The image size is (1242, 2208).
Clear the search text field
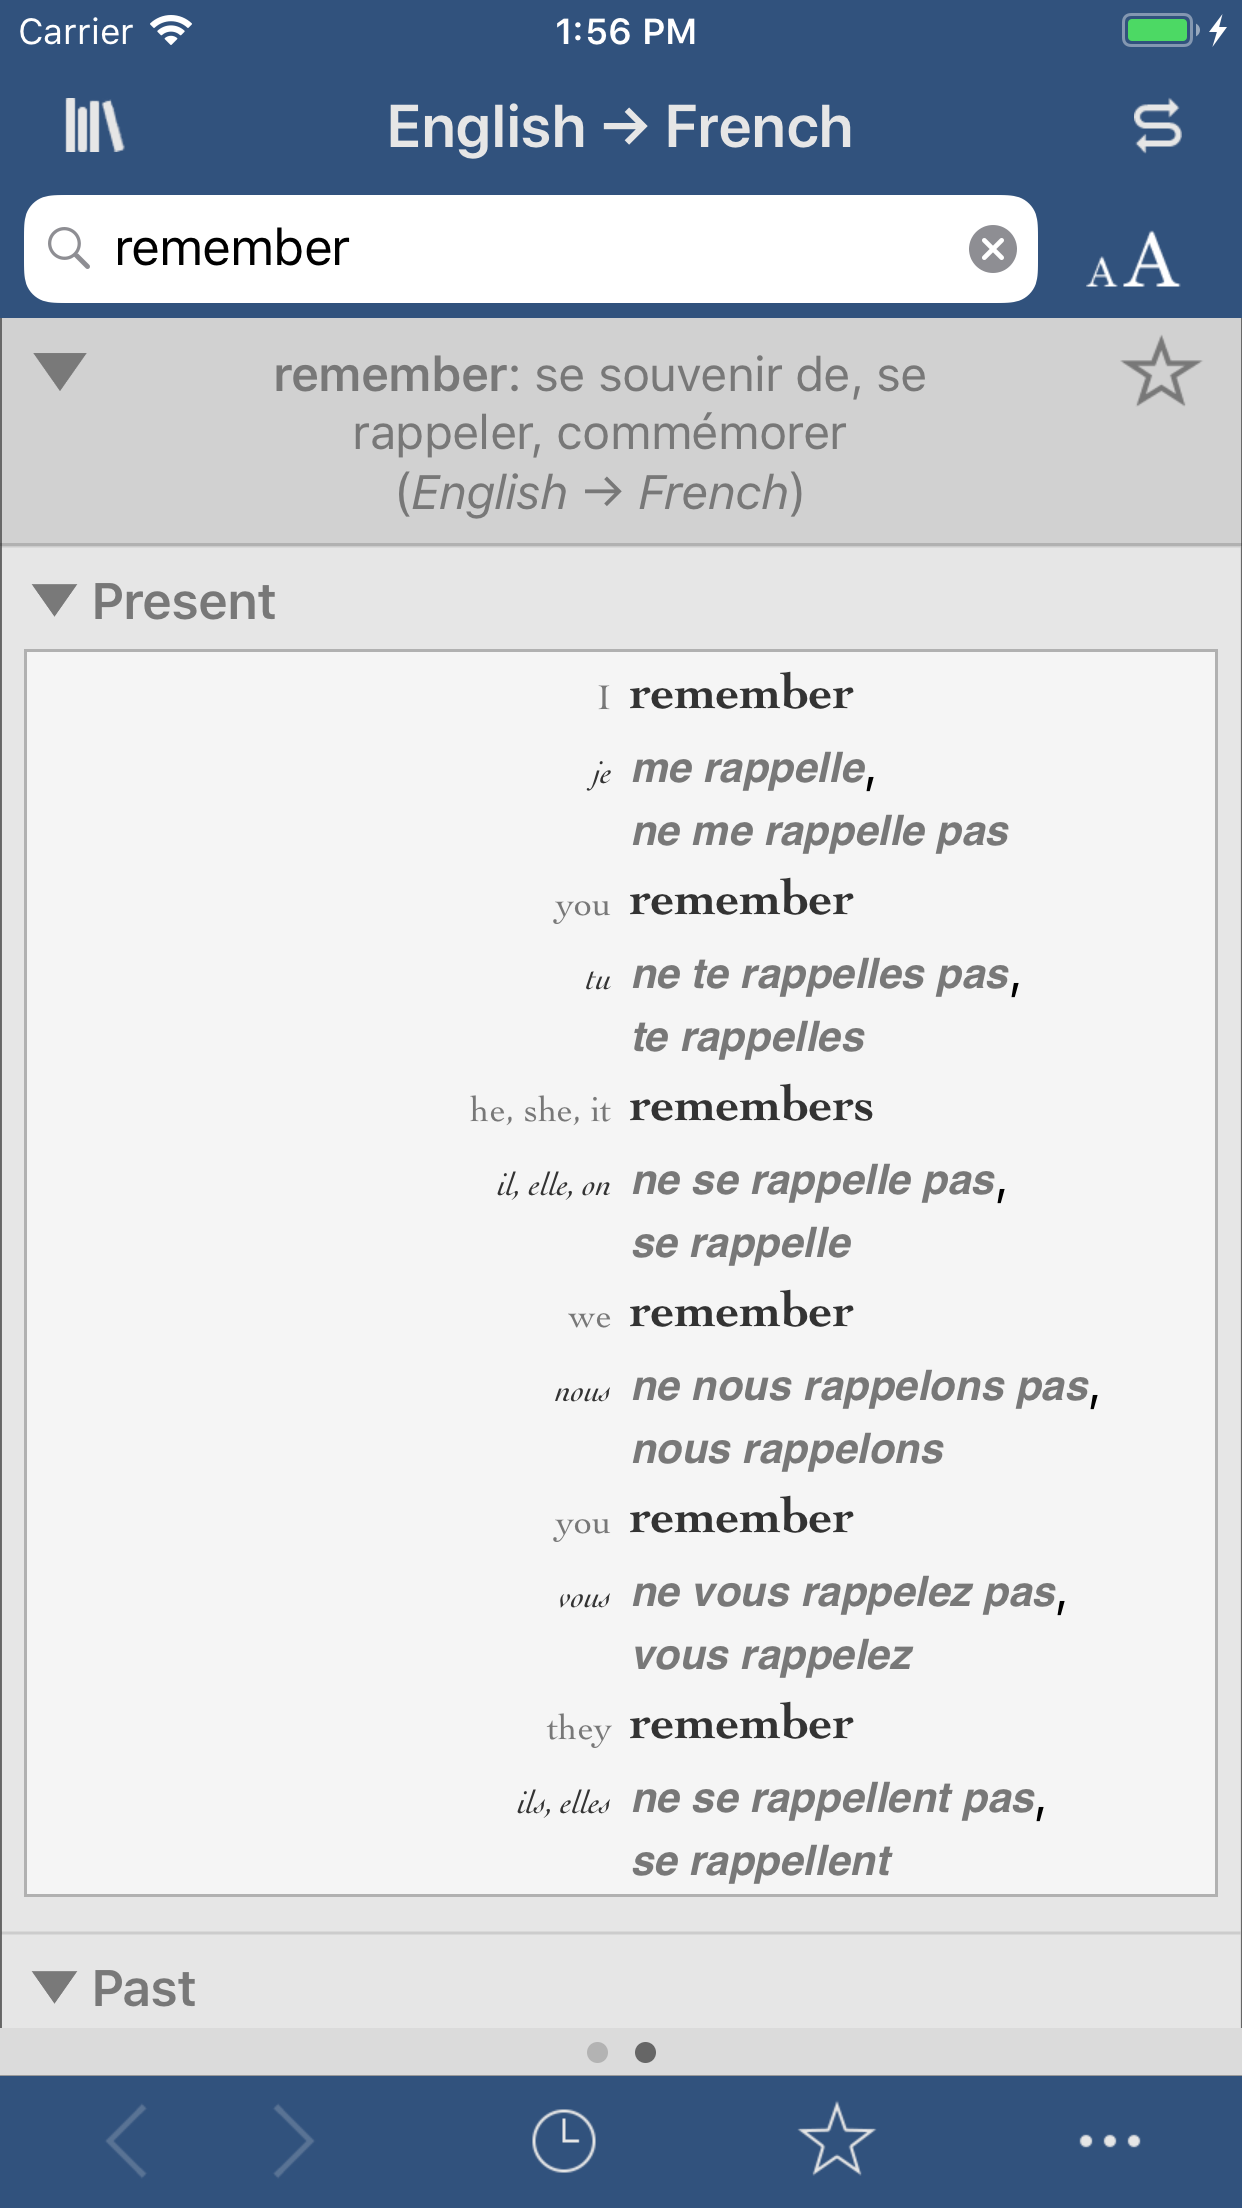tap(992, 249)
